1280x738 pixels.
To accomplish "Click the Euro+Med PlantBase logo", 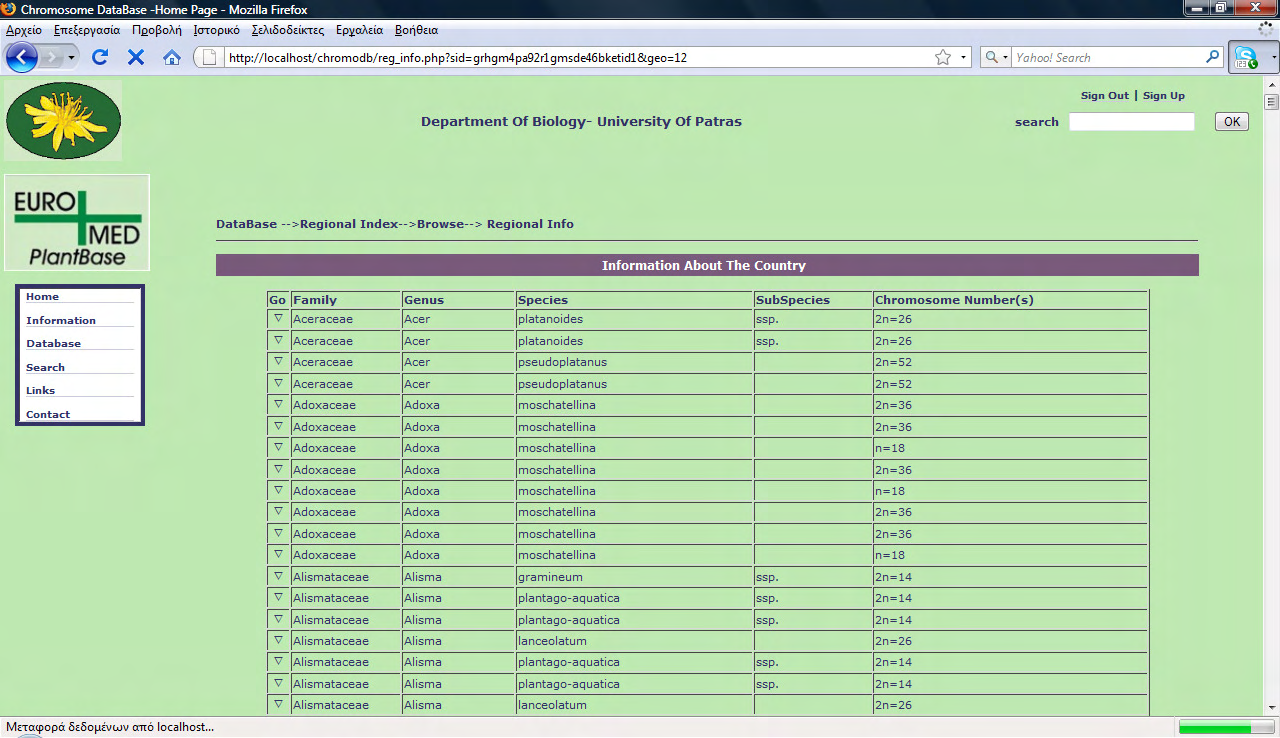I will [77, 223].
